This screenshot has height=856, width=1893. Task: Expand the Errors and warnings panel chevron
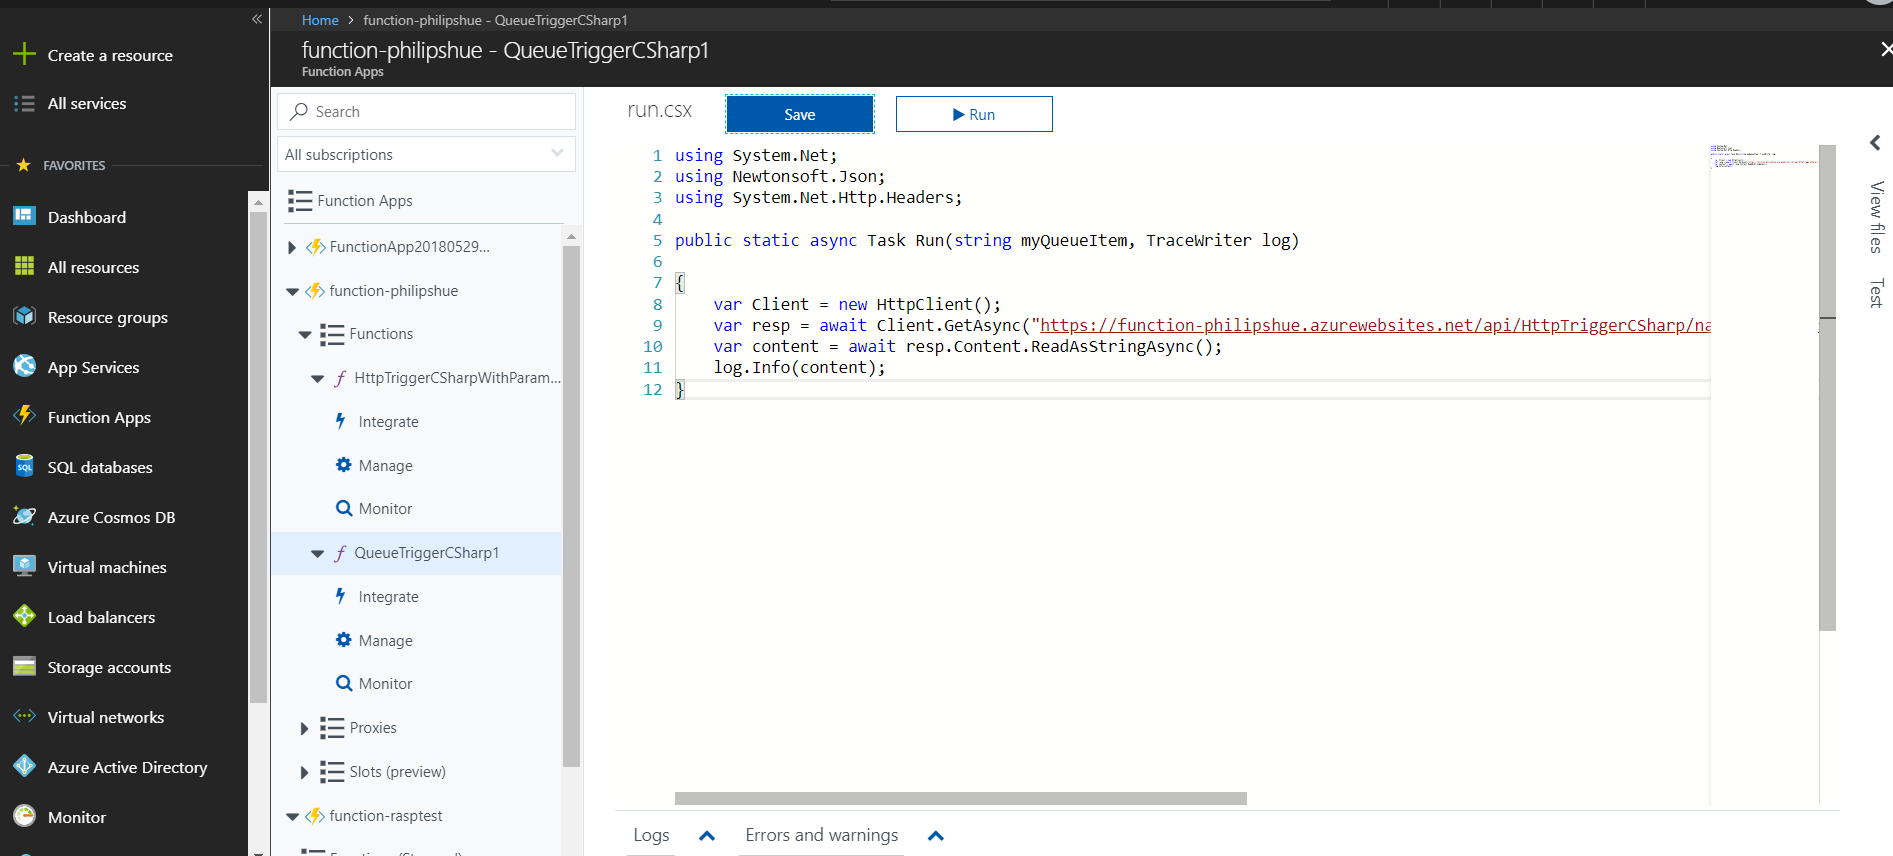tap(936, 835)
